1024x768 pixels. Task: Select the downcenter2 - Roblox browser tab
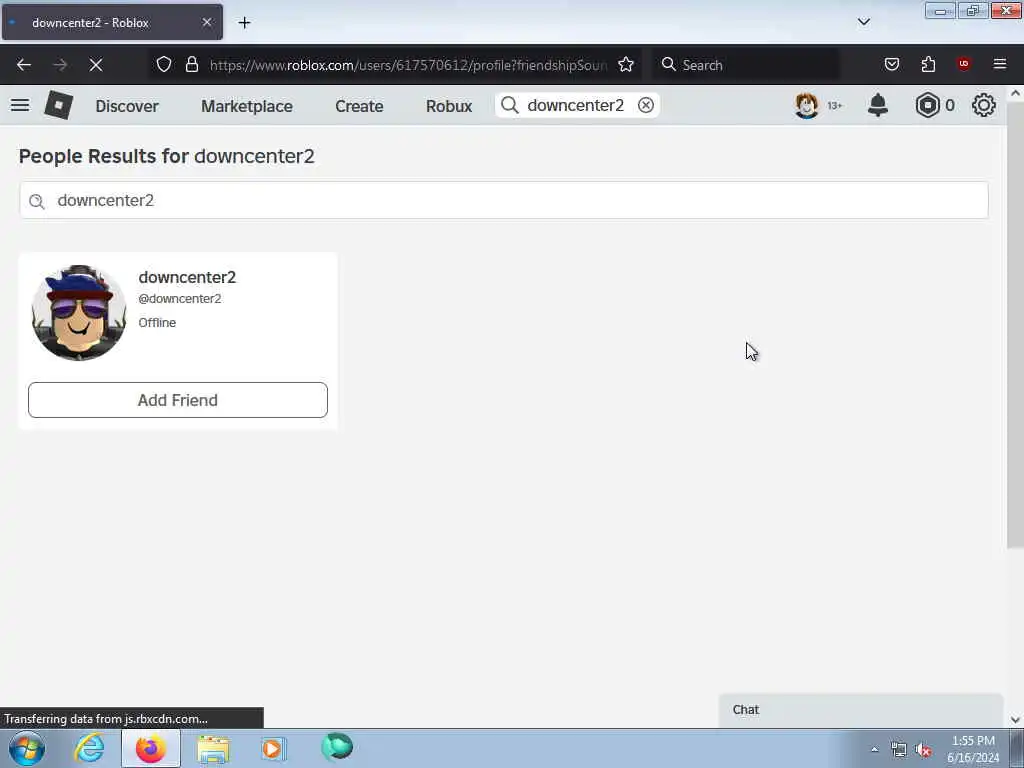pyautogui.click(x=112, y=22)
